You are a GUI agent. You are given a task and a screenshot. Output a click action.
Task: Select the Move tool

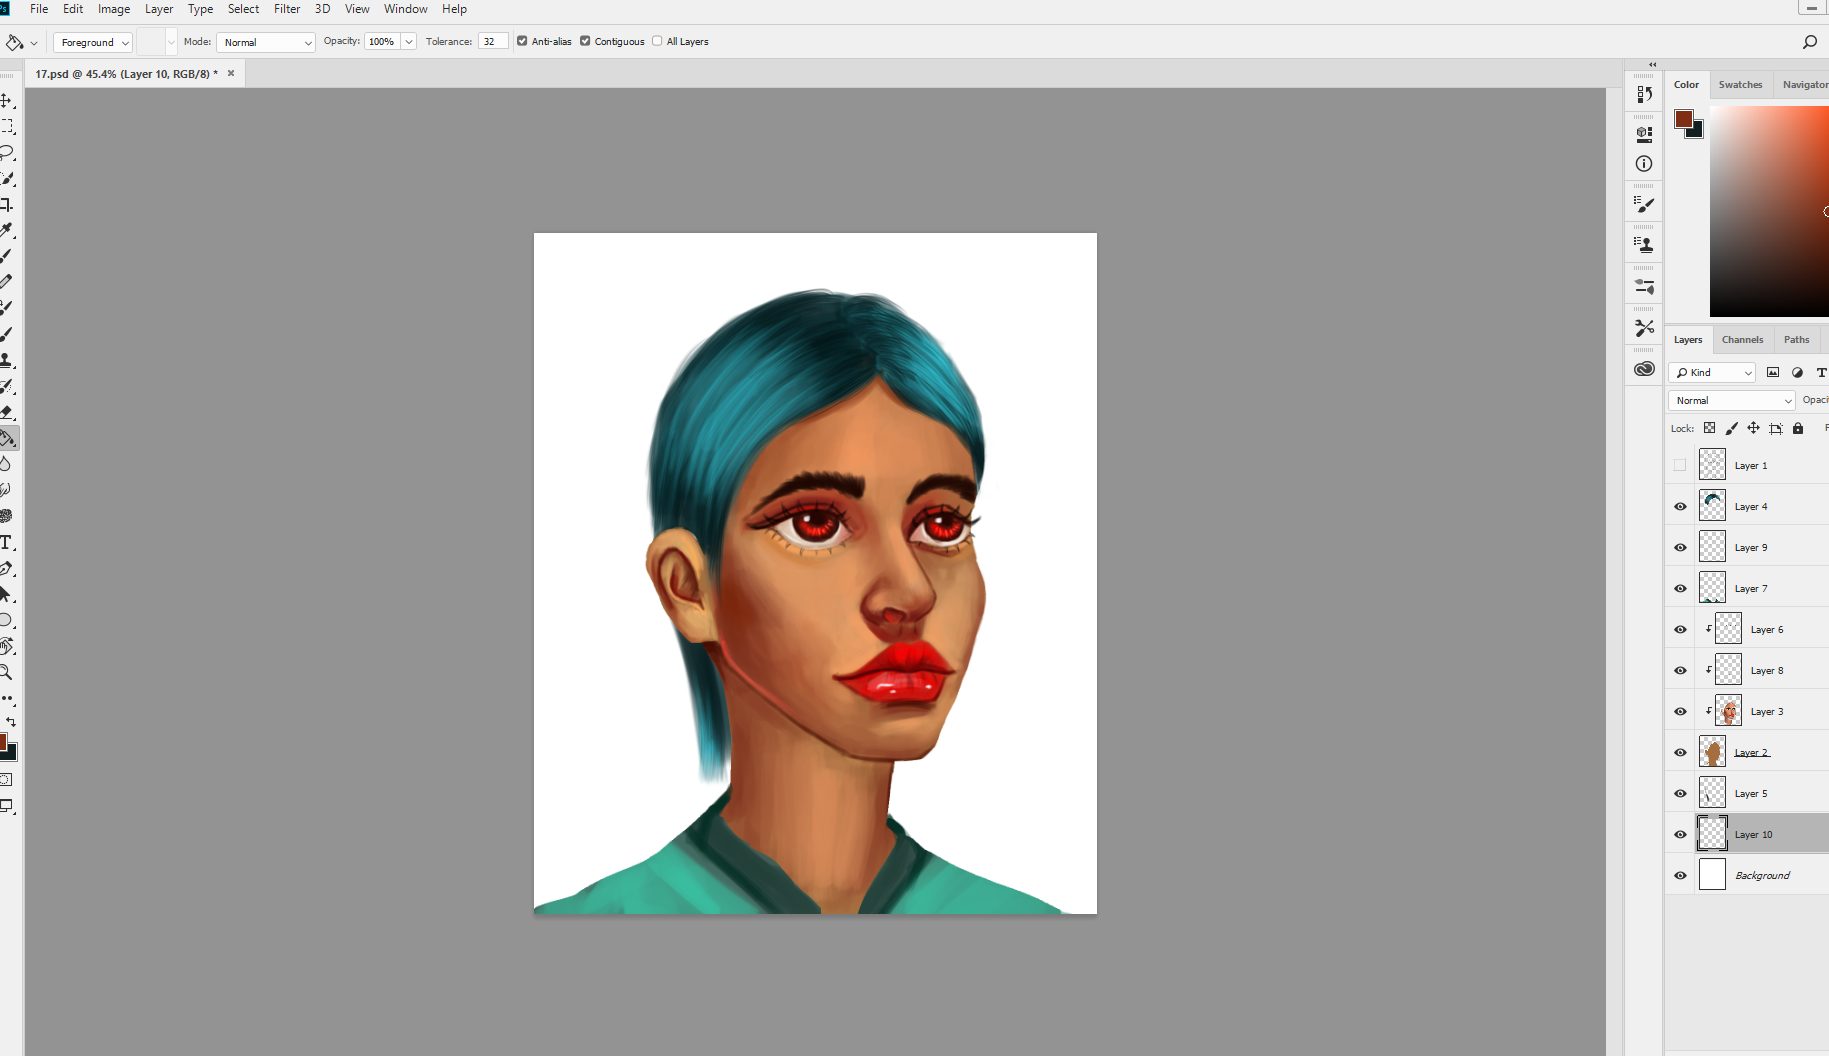6,101
